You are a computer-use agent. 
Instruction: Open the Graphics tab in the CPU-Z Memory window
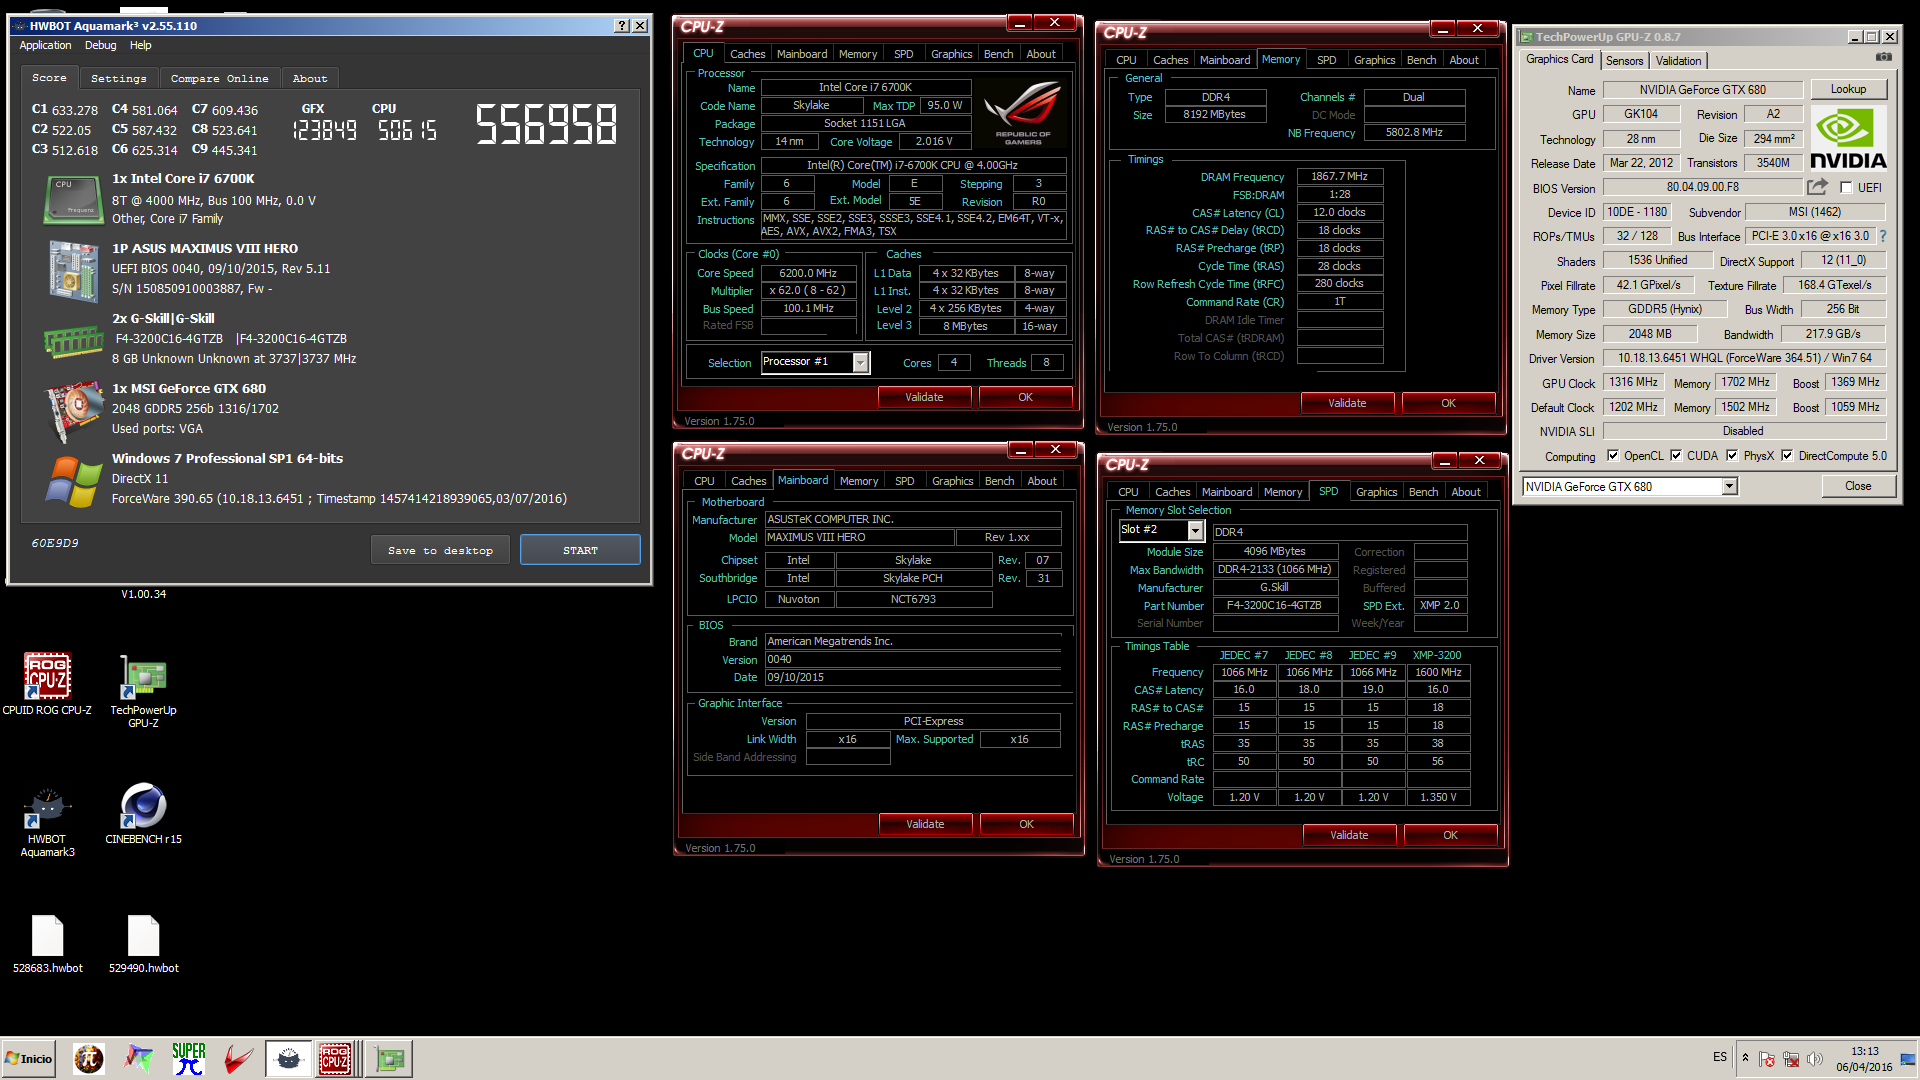pyautogui.click(x=1374, y=60)
